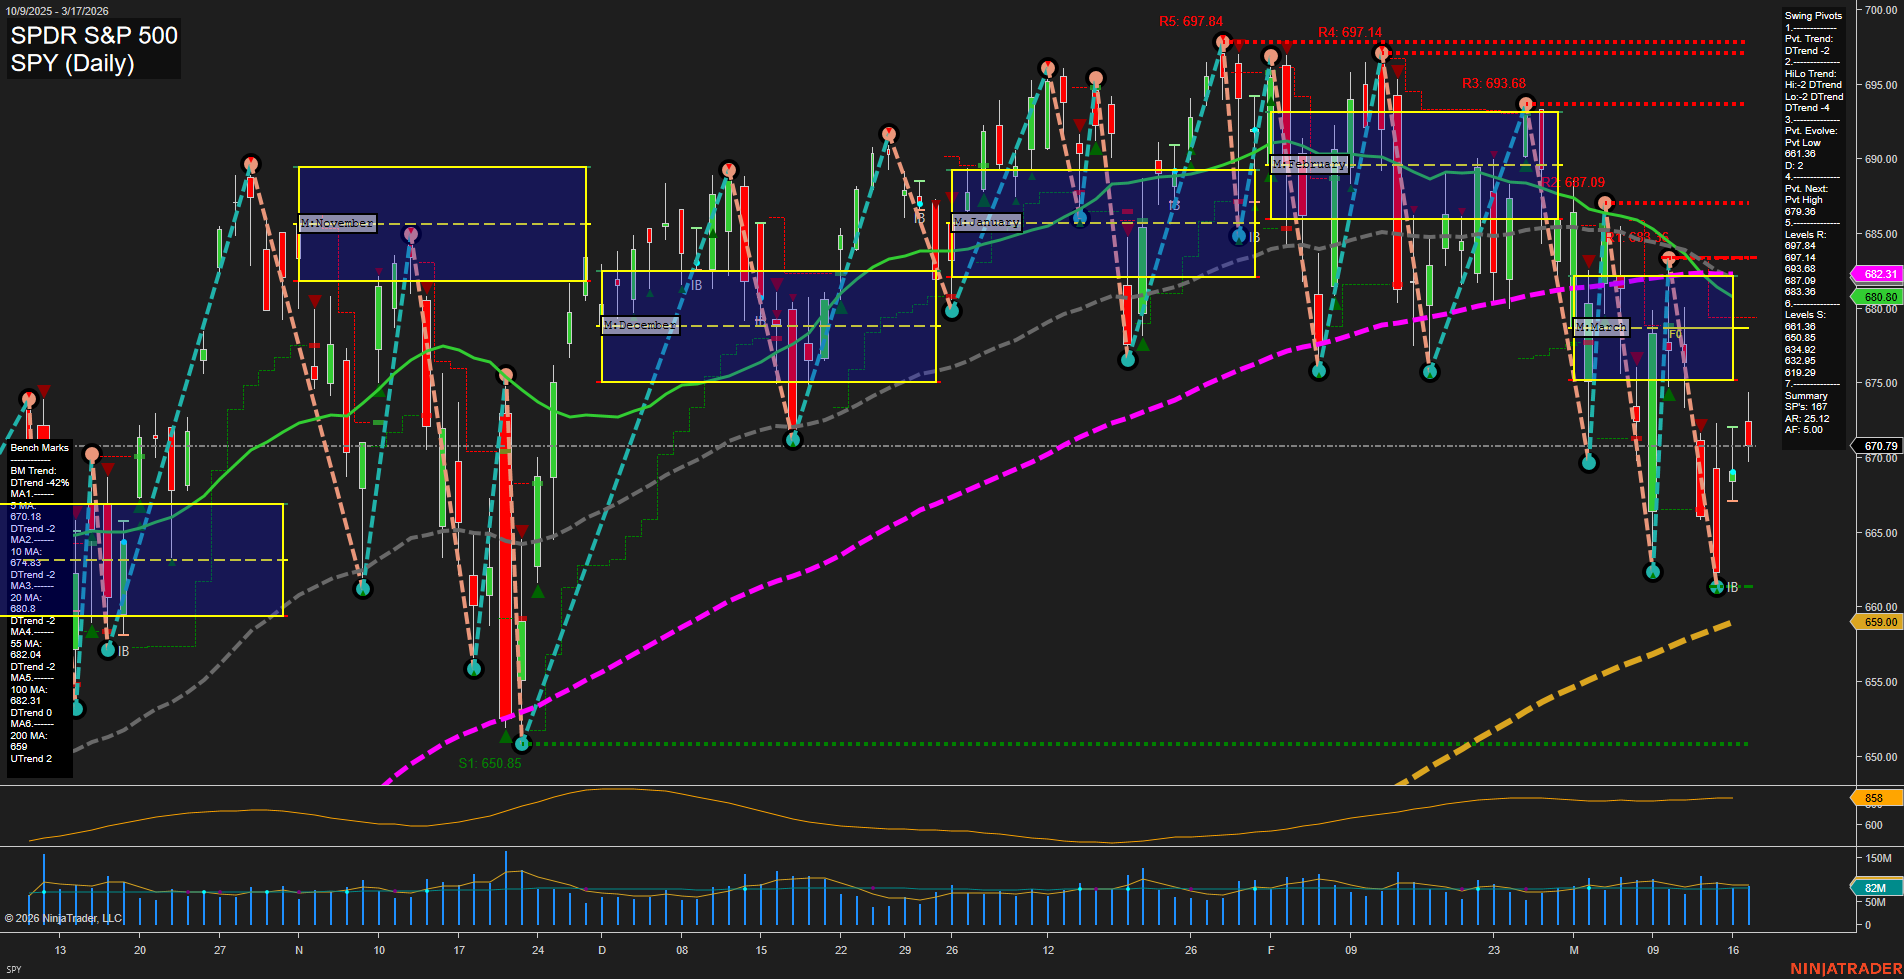Click the R4: 697.14 resistance label
This screenshot has width=1904, height=979.
coord(1352,31)
